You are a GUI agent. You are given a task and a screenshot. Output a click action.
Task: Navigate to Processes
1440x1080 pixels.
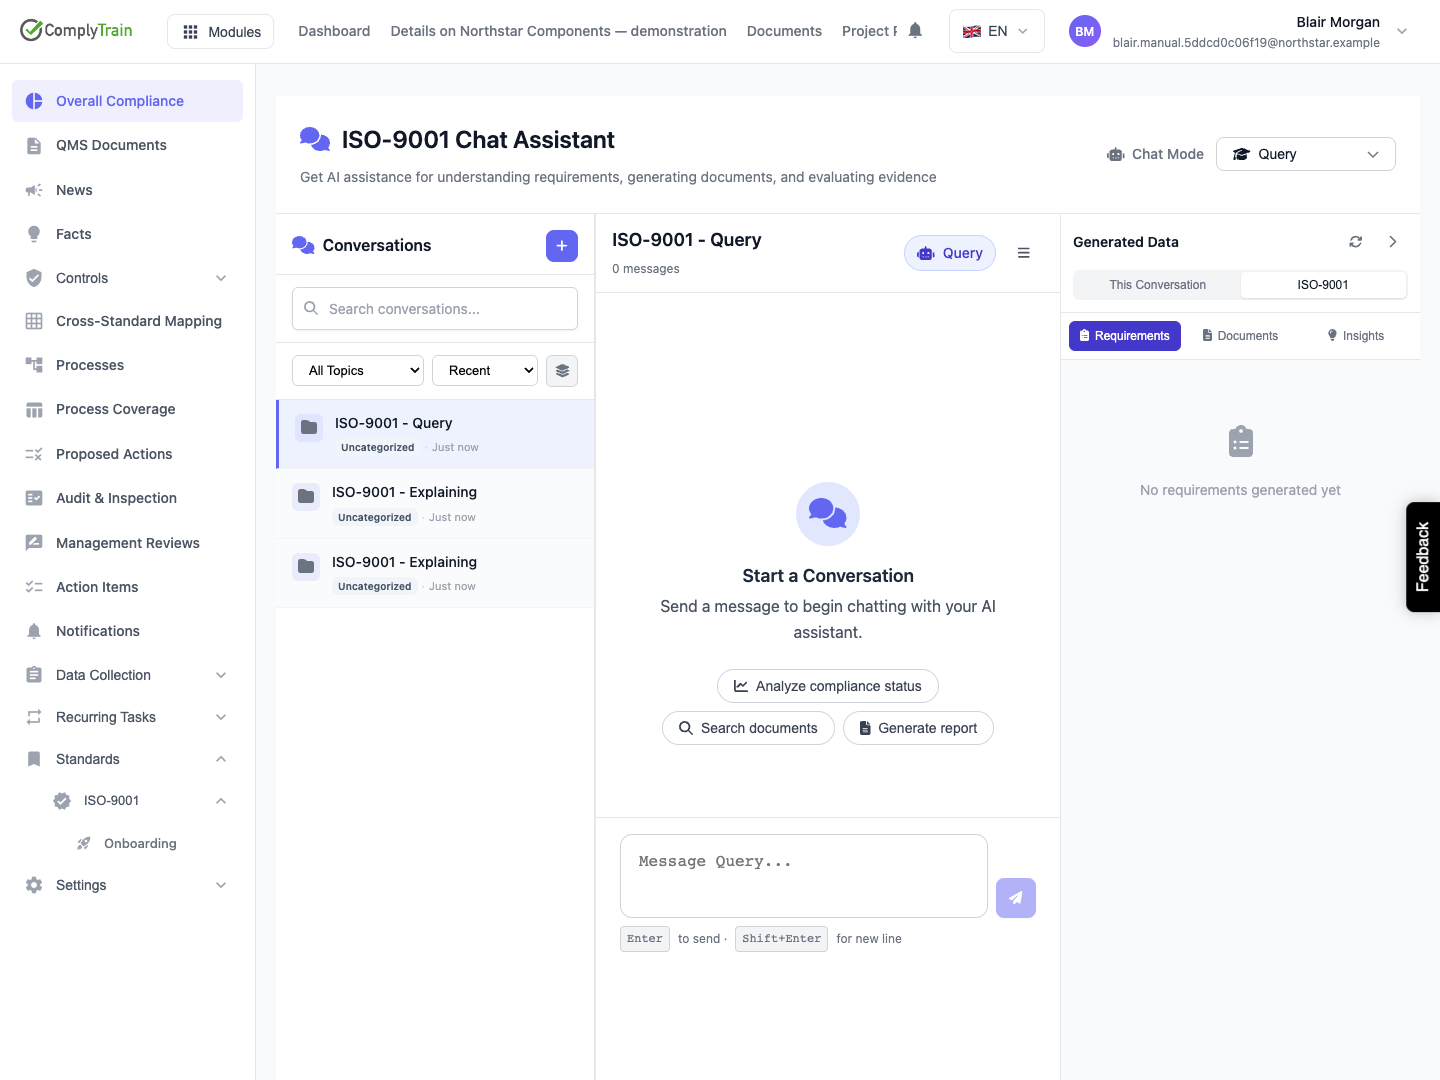127,365
